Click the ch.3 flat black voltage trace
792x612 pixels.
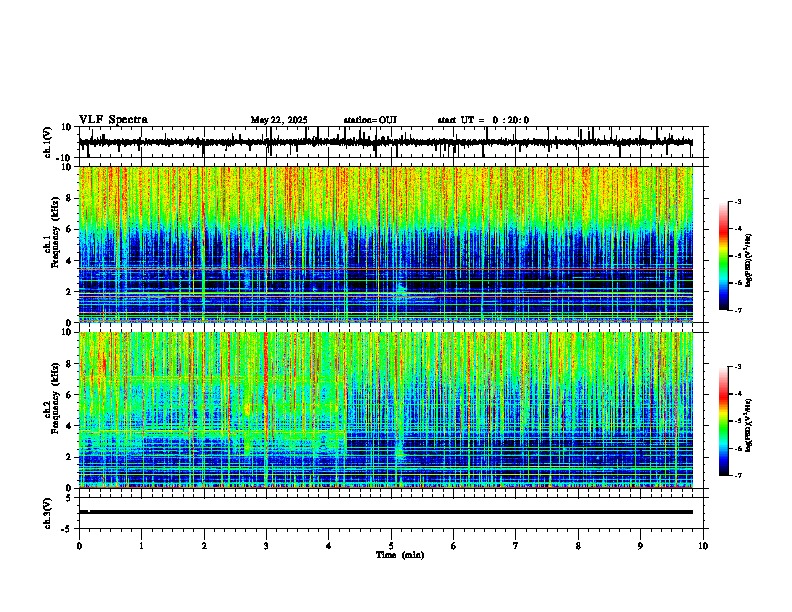point(386,512)
